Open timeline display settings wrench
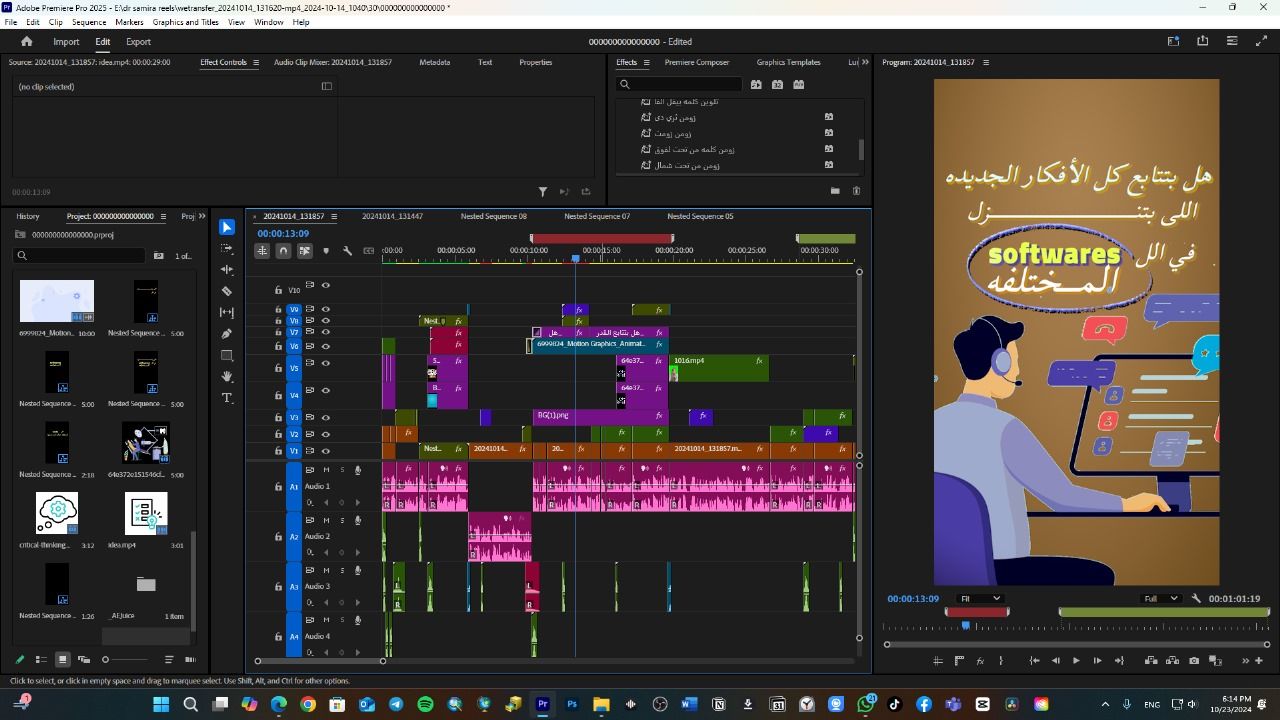The height and width of the screenshot is (720, 1280). (347, 251)
